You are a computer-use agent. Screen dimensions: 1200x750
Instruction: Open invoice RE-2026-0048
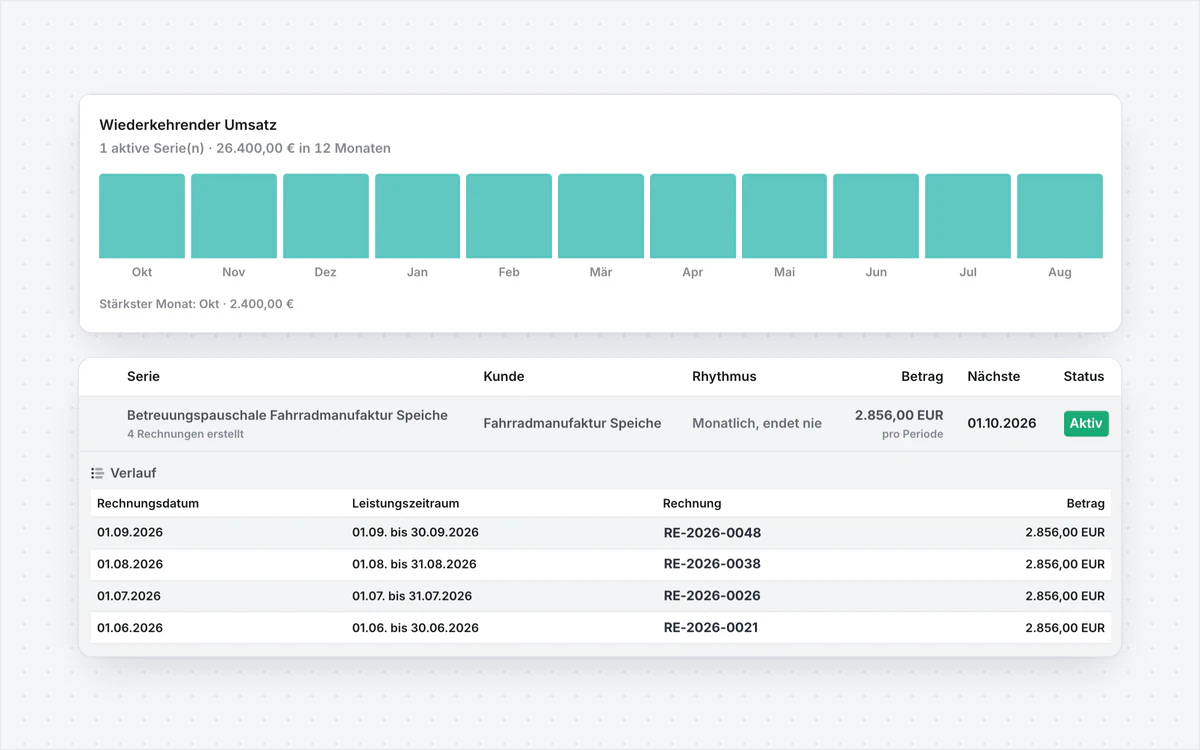click(712, 533)
